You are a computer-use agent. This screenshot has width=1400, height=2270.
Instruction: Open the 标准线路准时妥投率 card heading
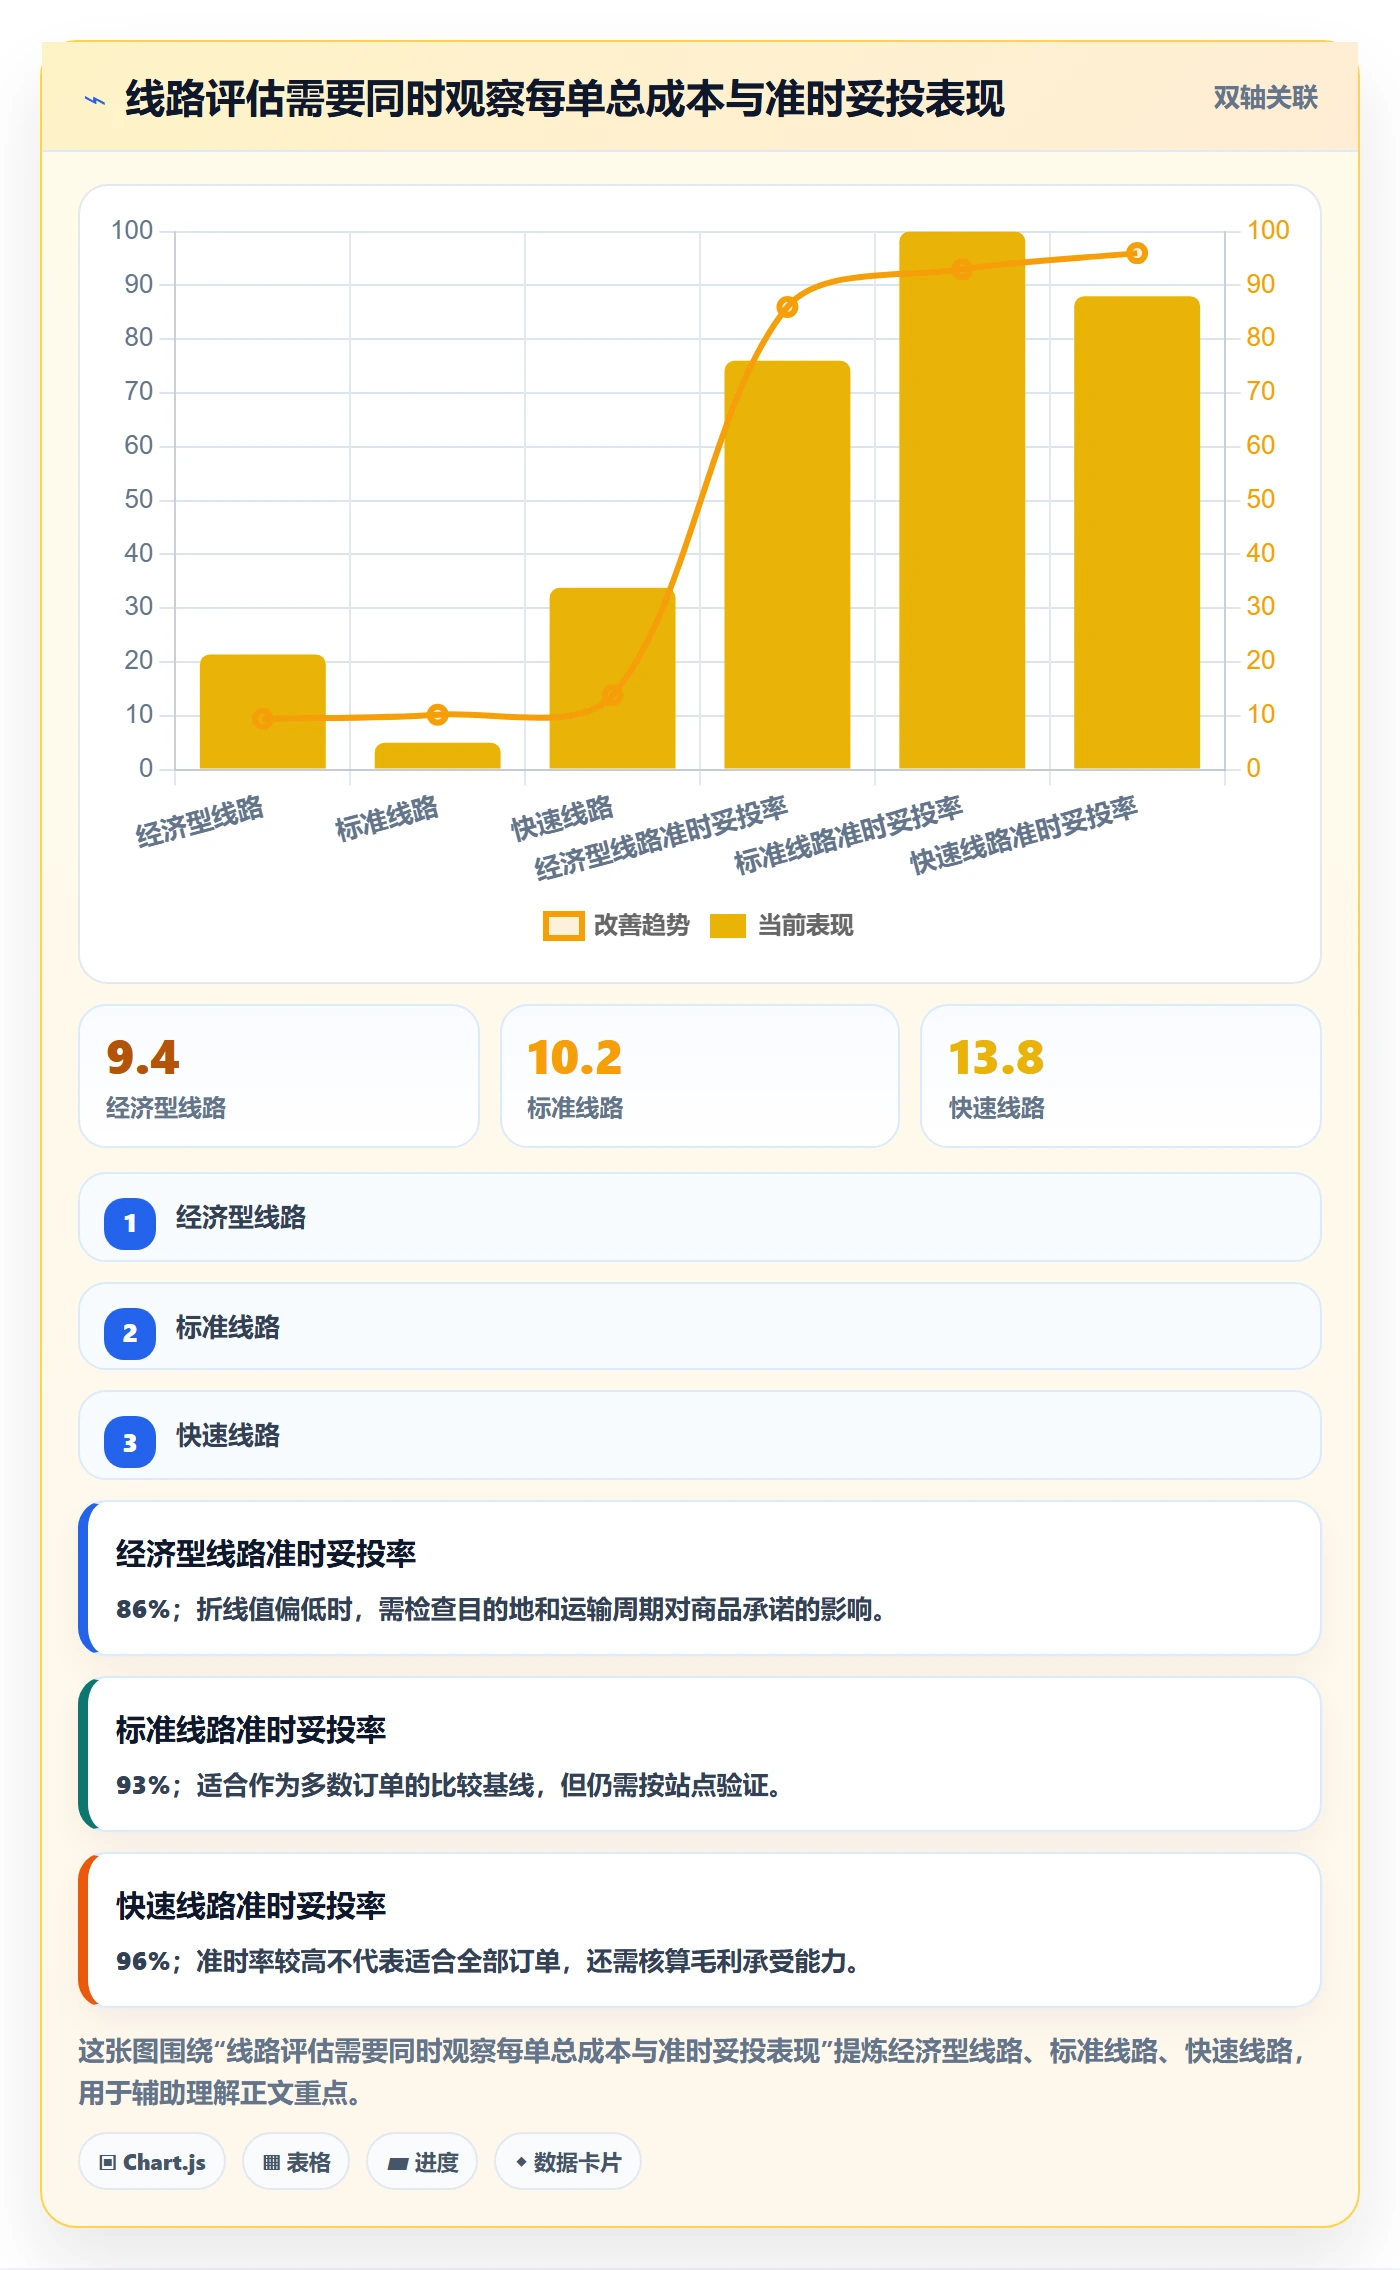pyautogui.click(x=251, y=1730)
